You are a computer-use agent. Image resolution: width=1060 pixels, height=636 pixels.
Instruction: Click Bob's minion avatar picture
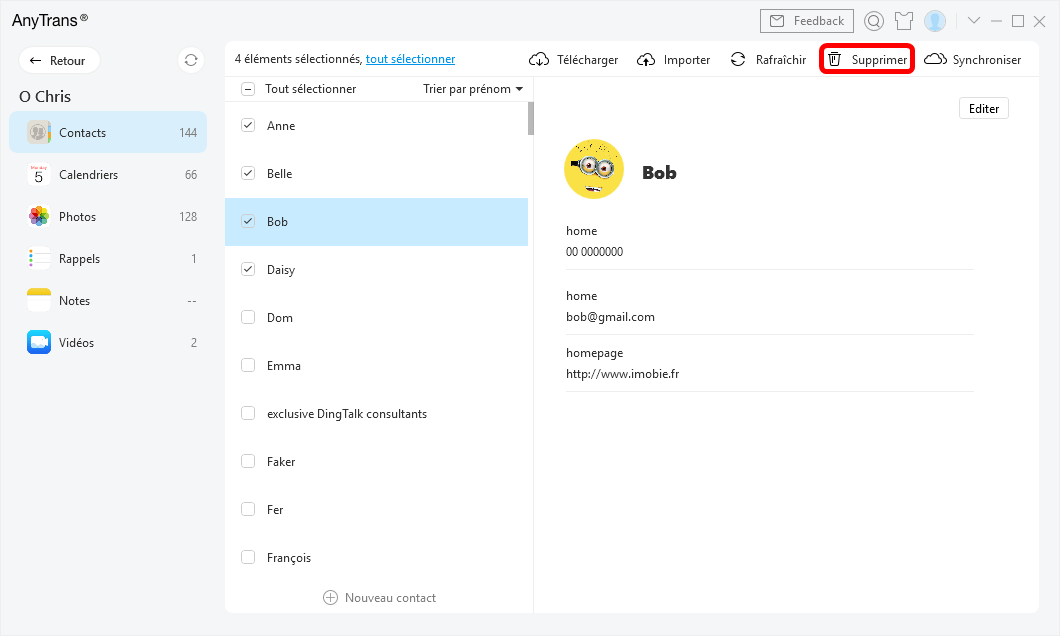click(594, 169)
